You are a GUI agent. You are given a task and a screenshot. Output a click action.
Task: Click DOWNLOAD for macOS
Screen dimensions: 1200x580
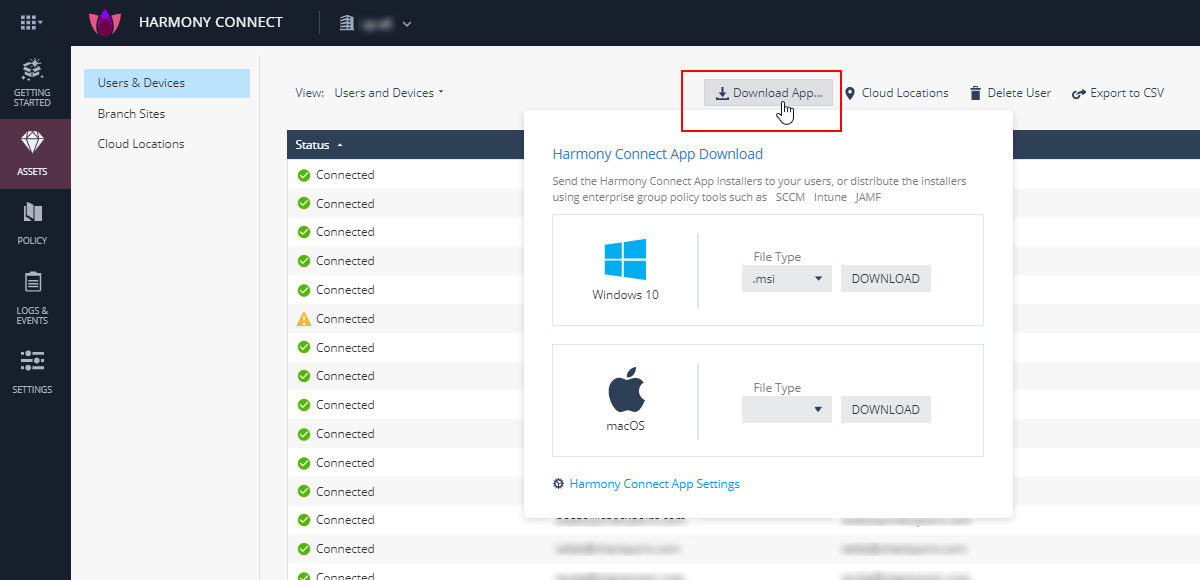point(886,409)
